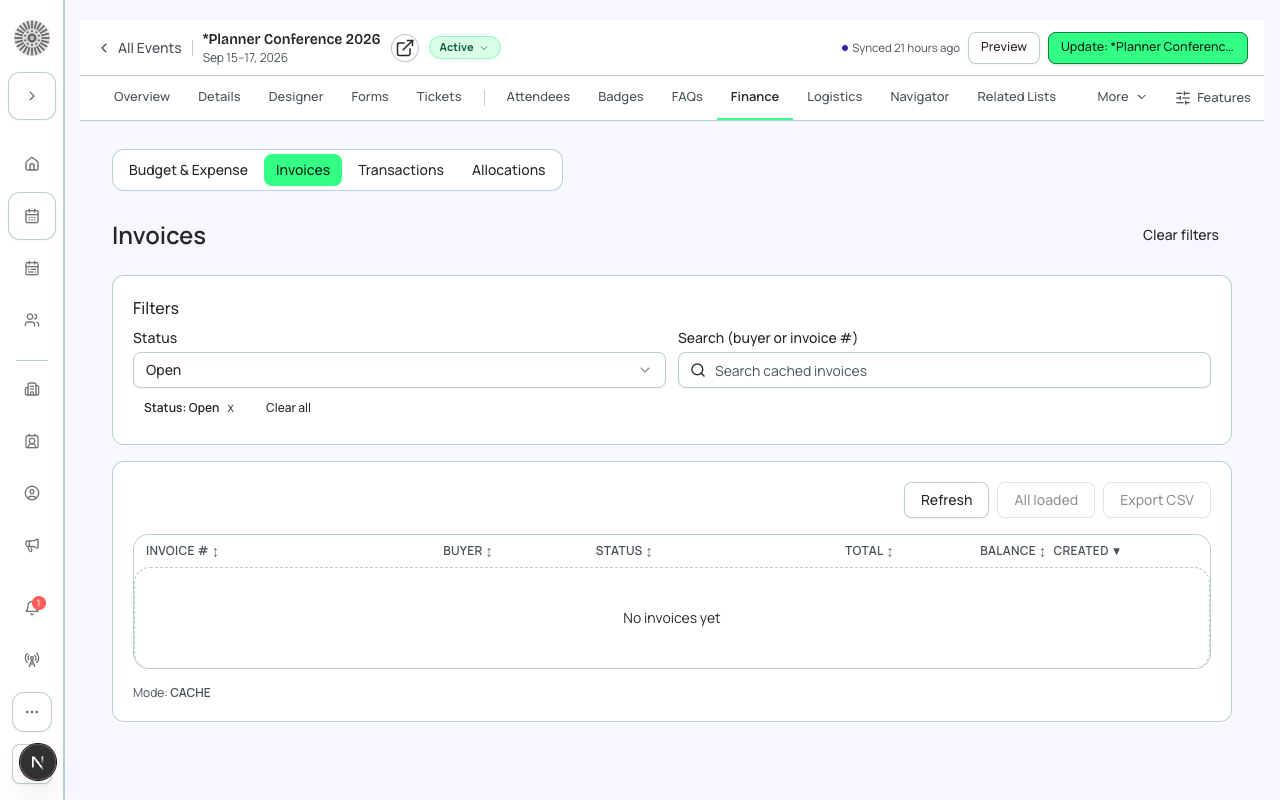This screenshot has height=800, width=1280.
Task: Click Clear filters at top right
Action: pos(1181,235)
